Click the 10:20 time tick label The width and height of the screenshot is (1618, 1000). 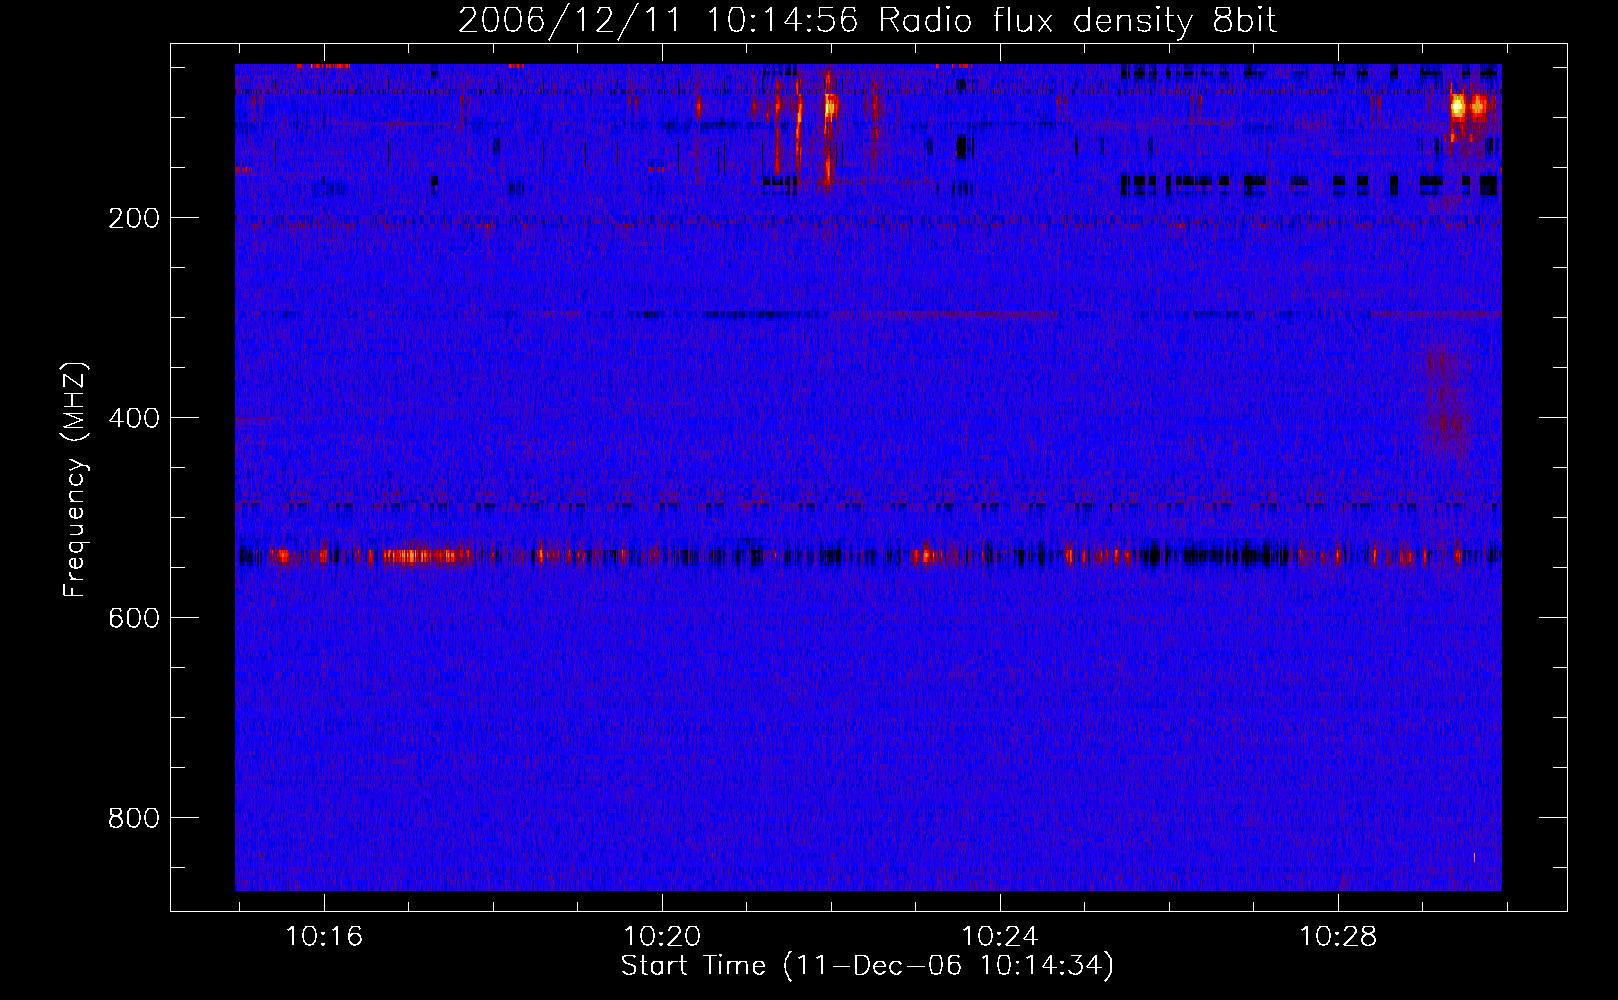[x=662, y=937]
